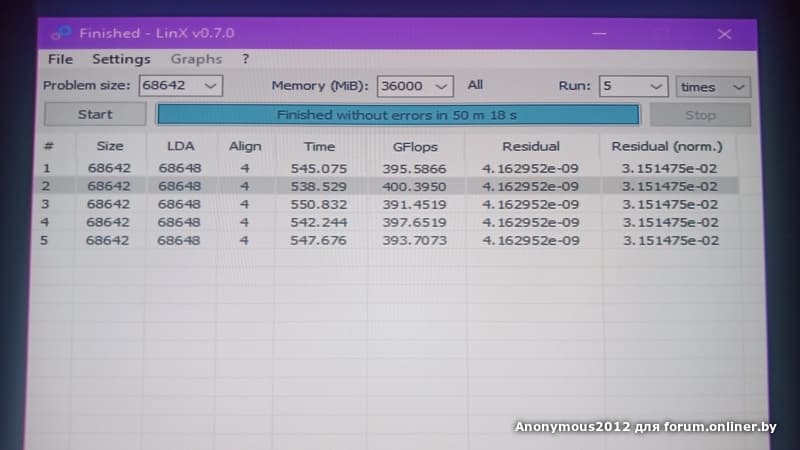Click the finished progress bar status
This screenshot has width=800, height=450.
tap(397, 115)
